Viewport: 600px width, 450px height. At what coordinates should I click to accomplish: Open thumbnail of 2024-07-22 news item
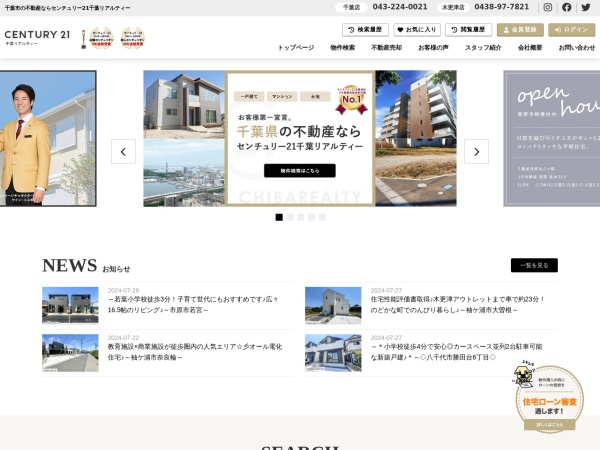pos(70,353)
